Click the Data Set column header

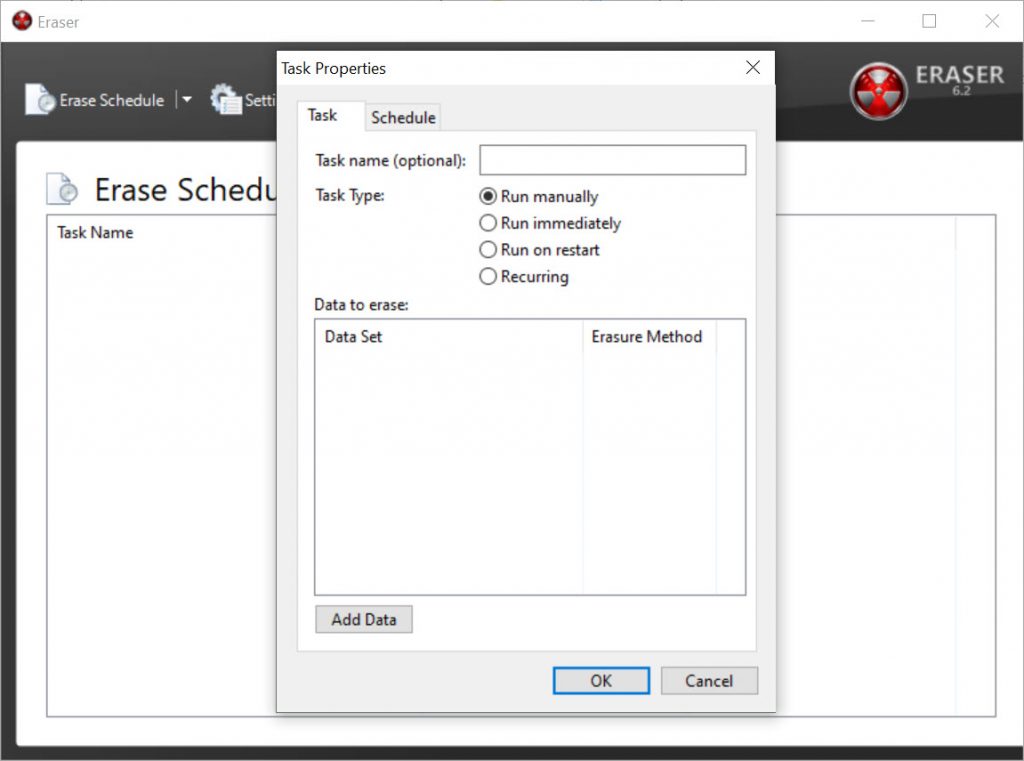tap(449, 336)
